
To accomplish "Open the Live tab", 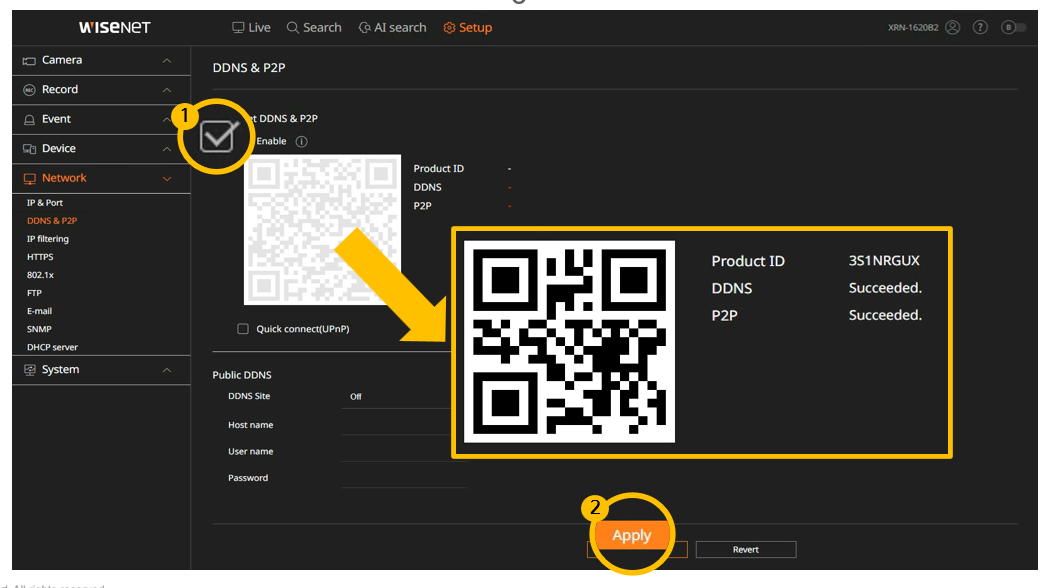I will click(251, 28).
